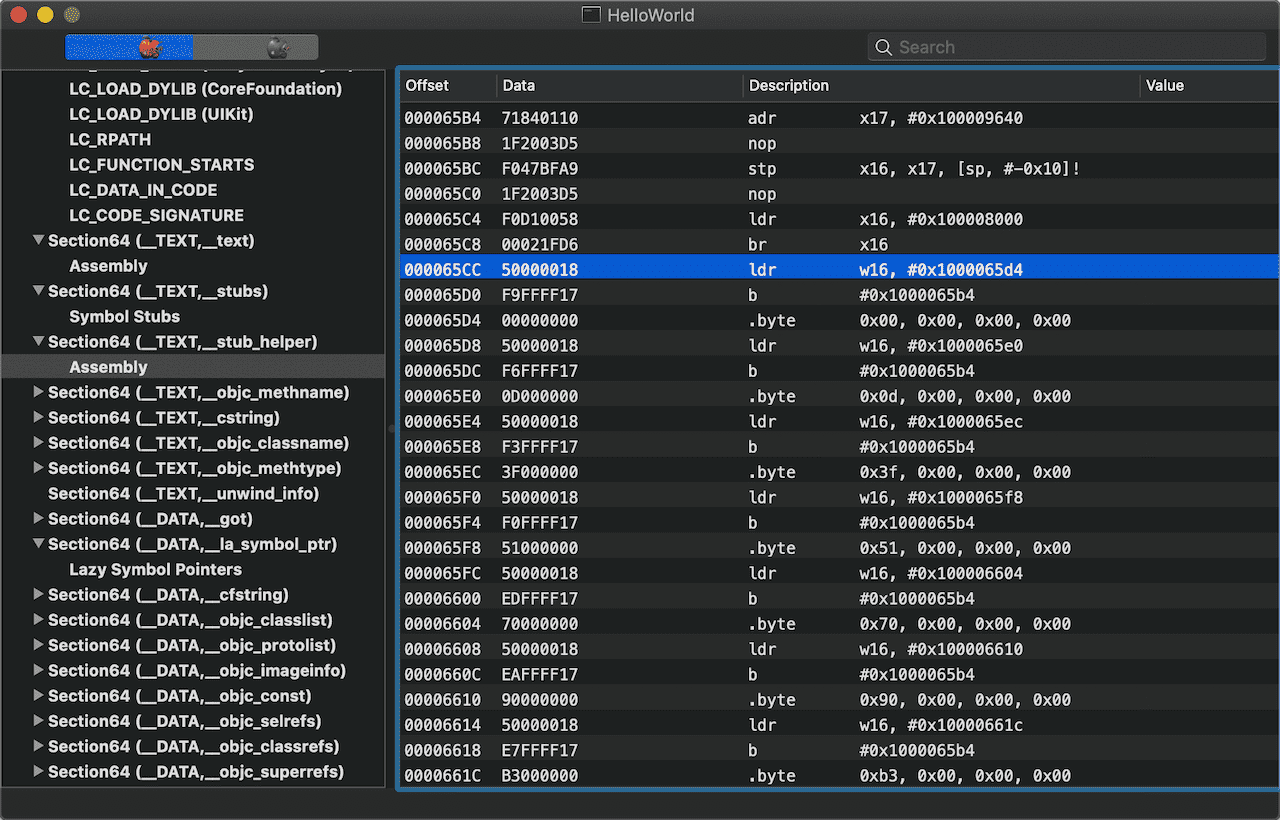Image resolution: width=1280 pixels, height=820 pixels.
Task: Click the HelloWorld document icon in title bar
Action: point(592,15)
